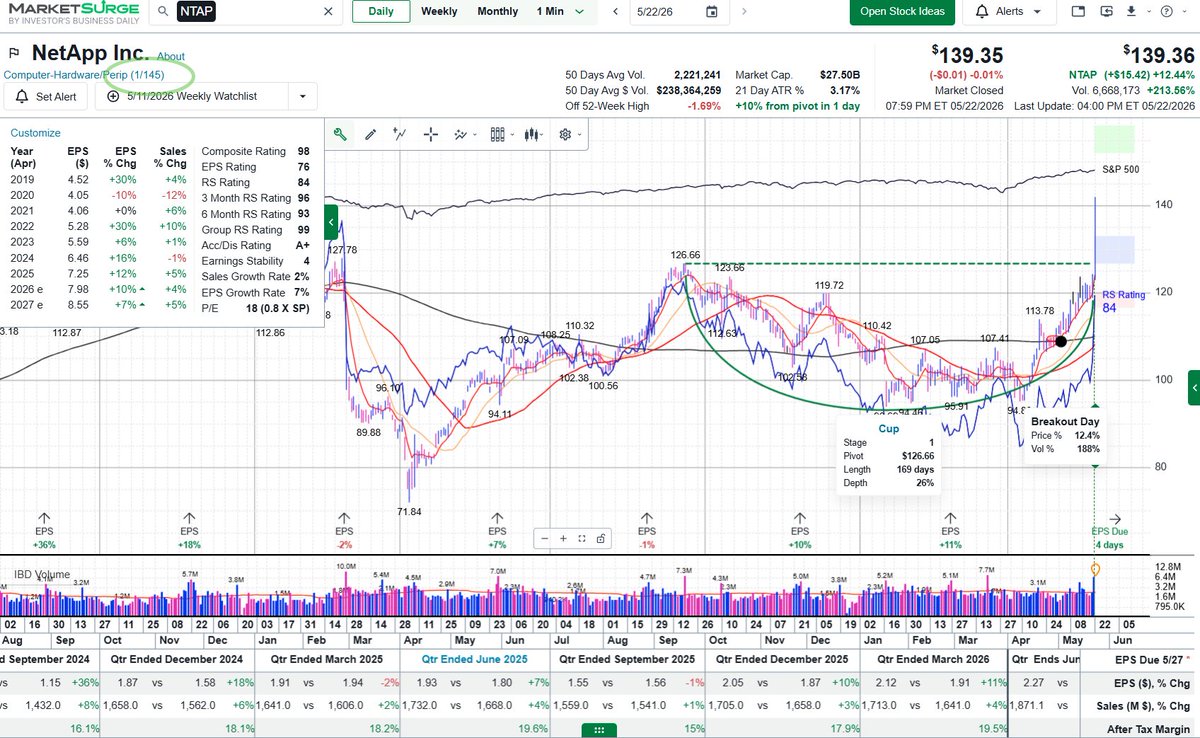Image resolution: width=1200 pixels, height=738 pixels.
Task: Clear the NTAP search with the X
Action: pos(329,11)
